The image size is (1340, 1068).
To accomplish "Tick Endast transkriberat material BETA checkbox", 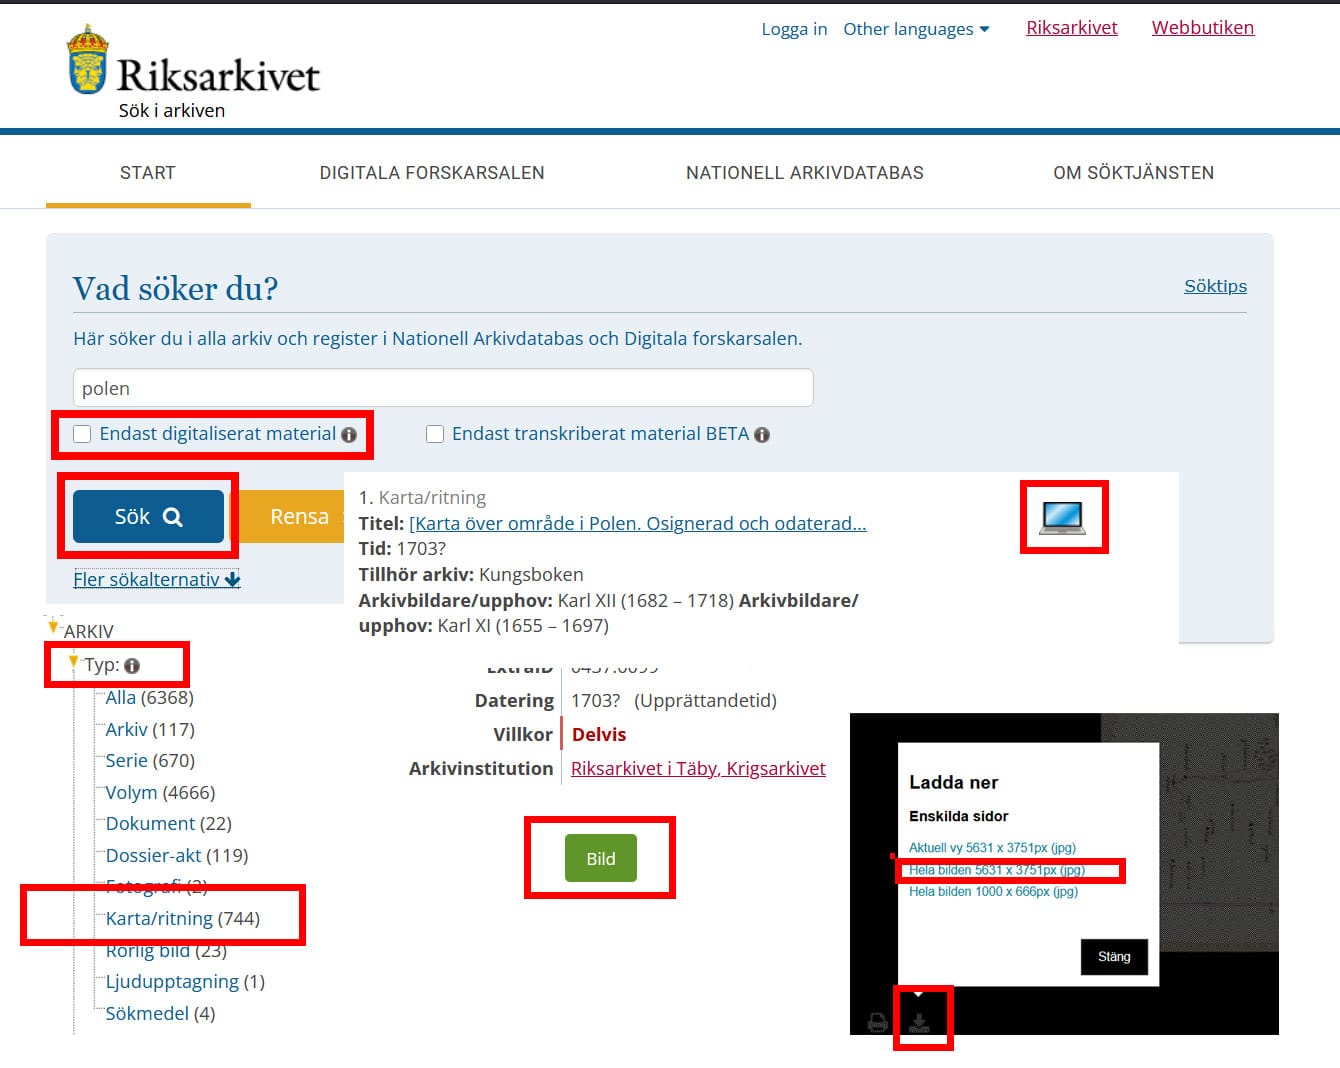I will tap(435, 434).
